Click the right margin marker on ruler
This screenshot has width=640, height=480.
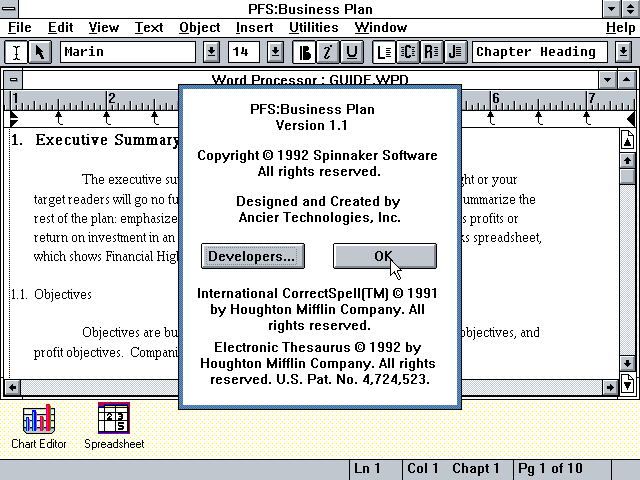(x=631, y=119)
